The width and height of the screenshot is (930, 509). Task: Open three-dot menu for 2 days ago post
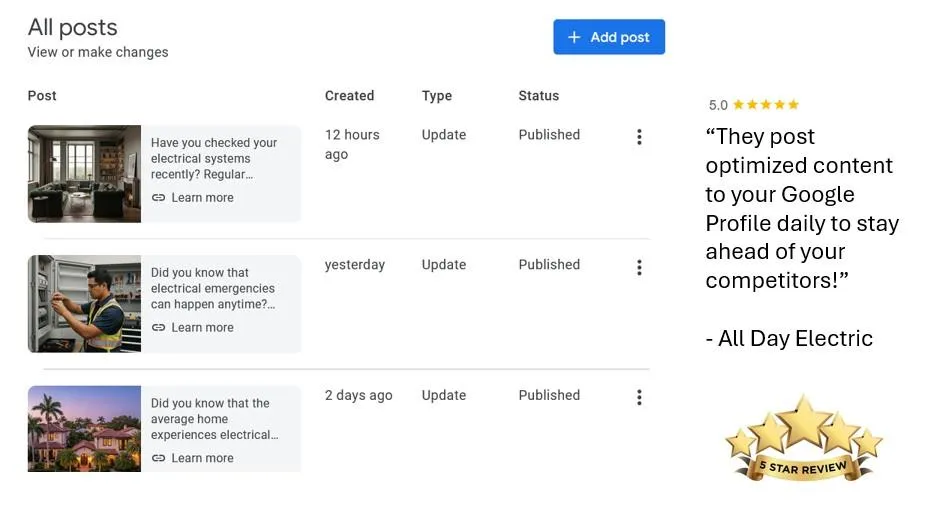[639, 397]
